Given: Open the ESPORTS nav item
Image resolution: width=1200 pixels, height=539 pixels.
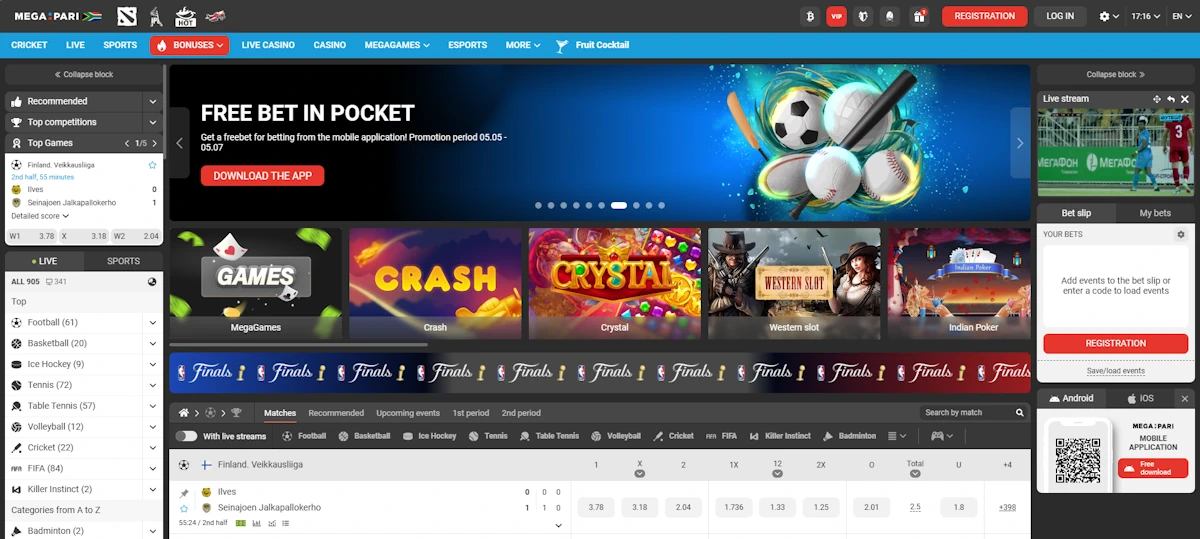Looking at the screenshot, I should pos(468,45).
